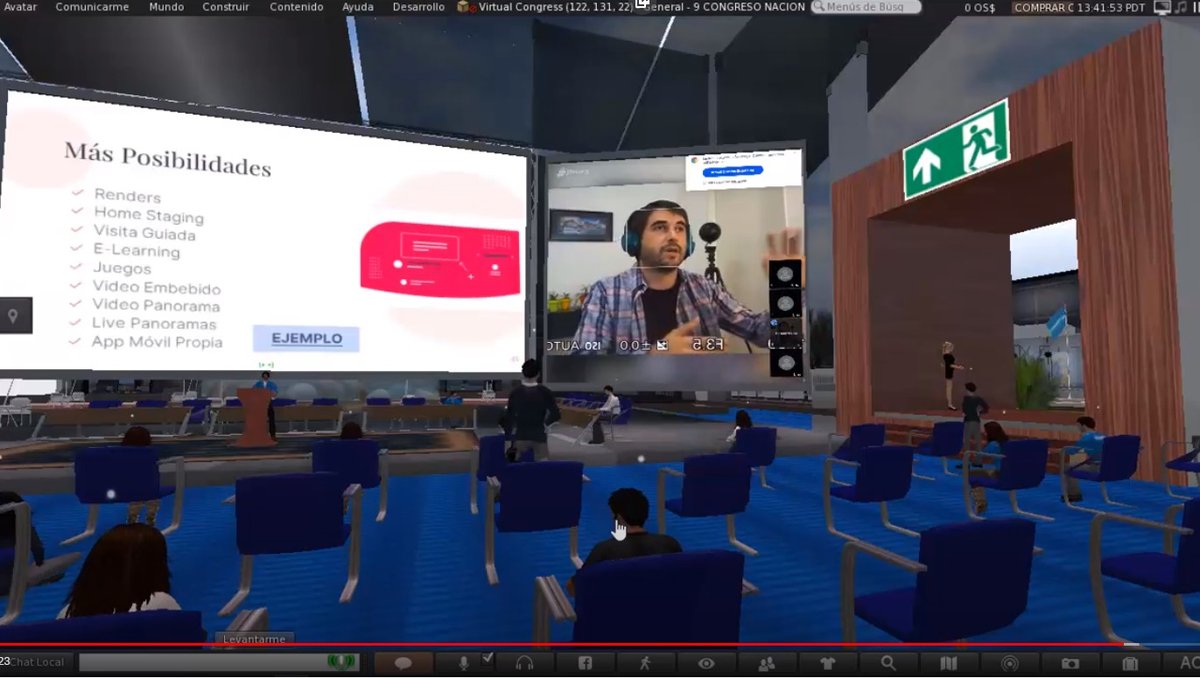Viewport: 1200px width, 678px height.
Task: Open the chat speech bubble button
Action: coord(403,663)
